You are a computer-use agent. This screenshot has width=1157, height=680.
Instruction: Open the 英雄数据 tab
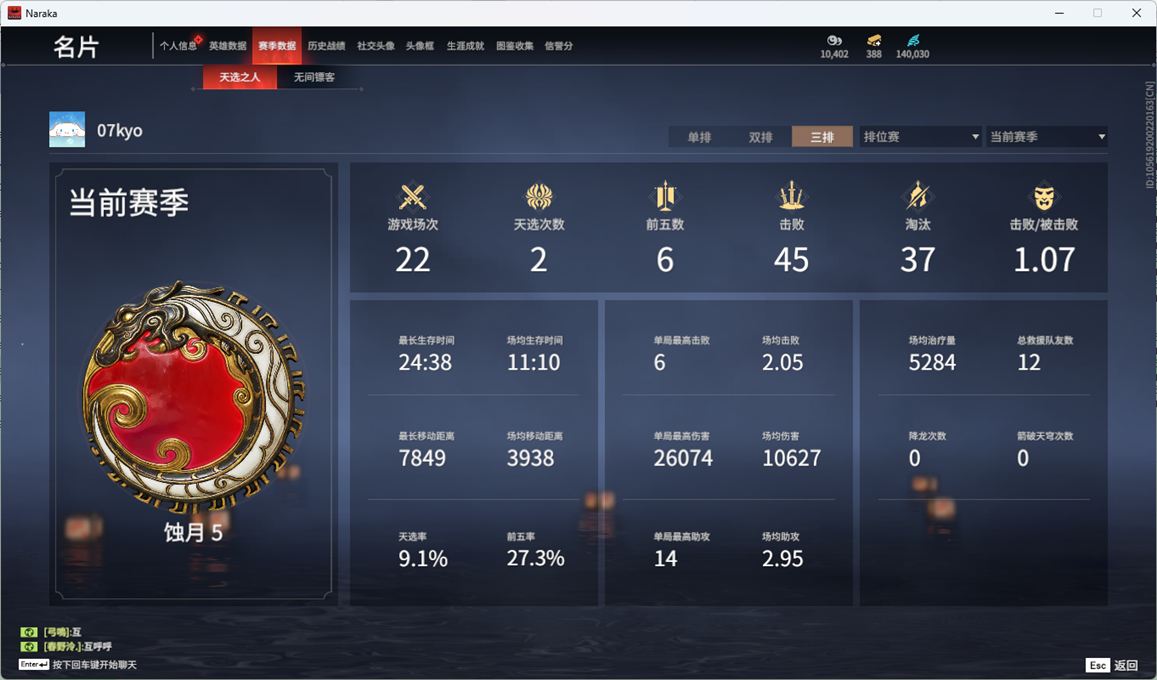(227, 46)
